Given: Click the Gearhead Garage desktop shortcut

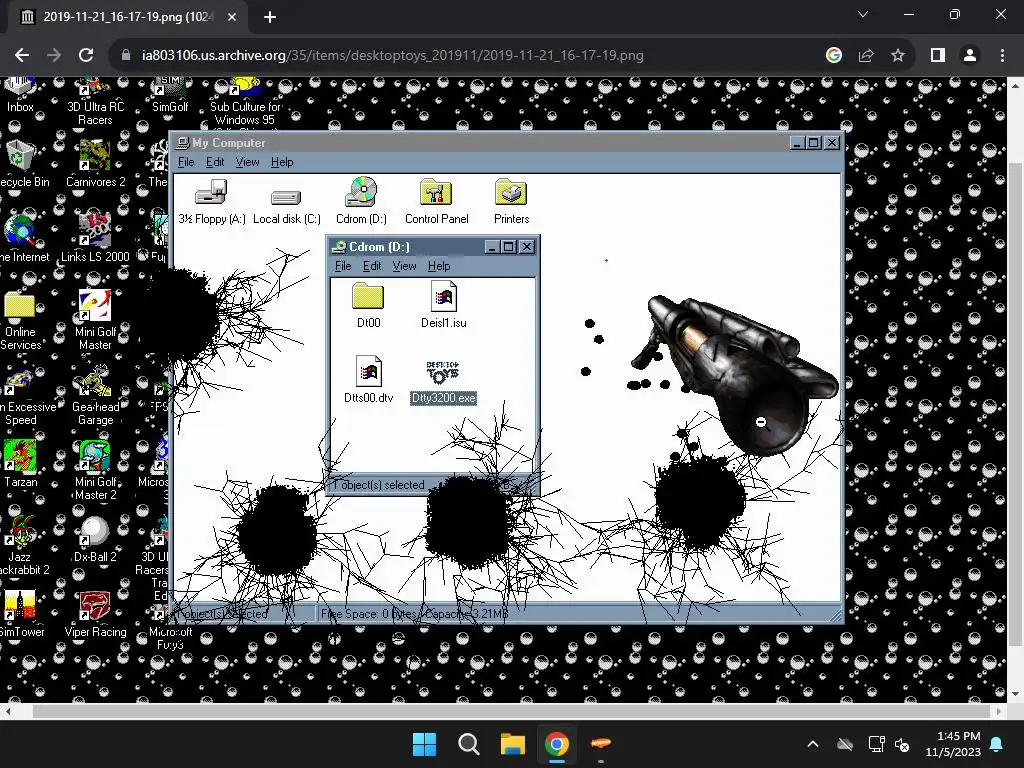Looking at the screenshot, I should [95, 396].
